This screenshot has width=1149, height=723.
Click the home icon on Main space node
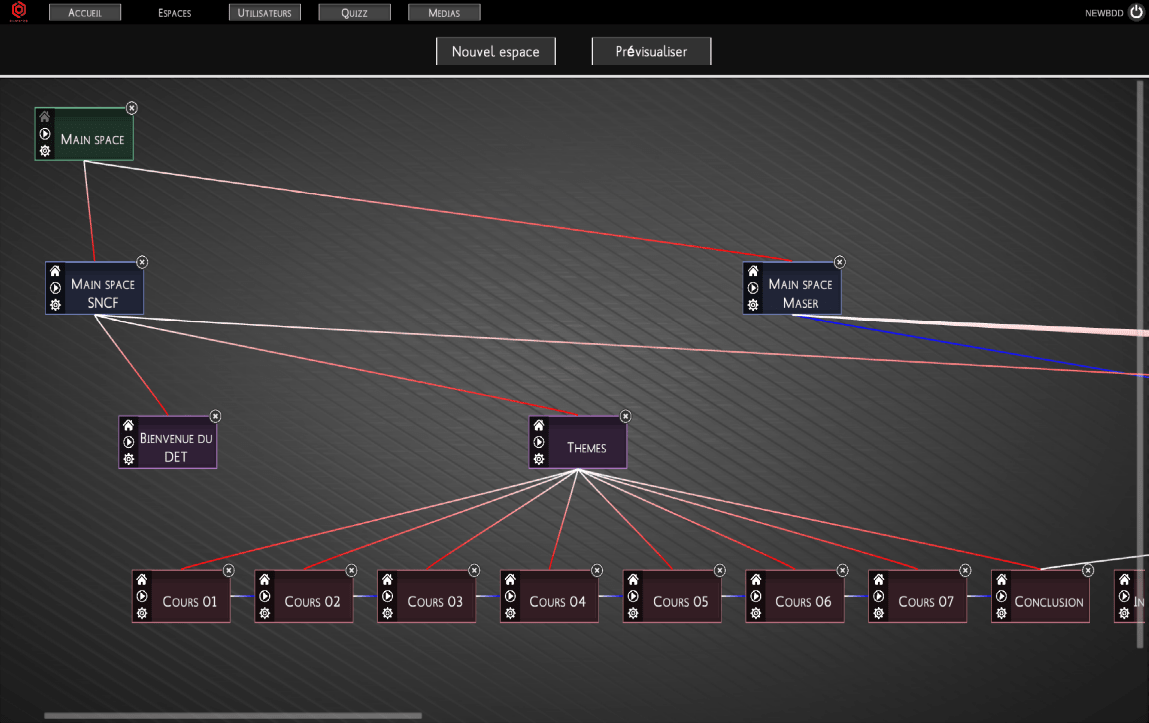(44, 116)
